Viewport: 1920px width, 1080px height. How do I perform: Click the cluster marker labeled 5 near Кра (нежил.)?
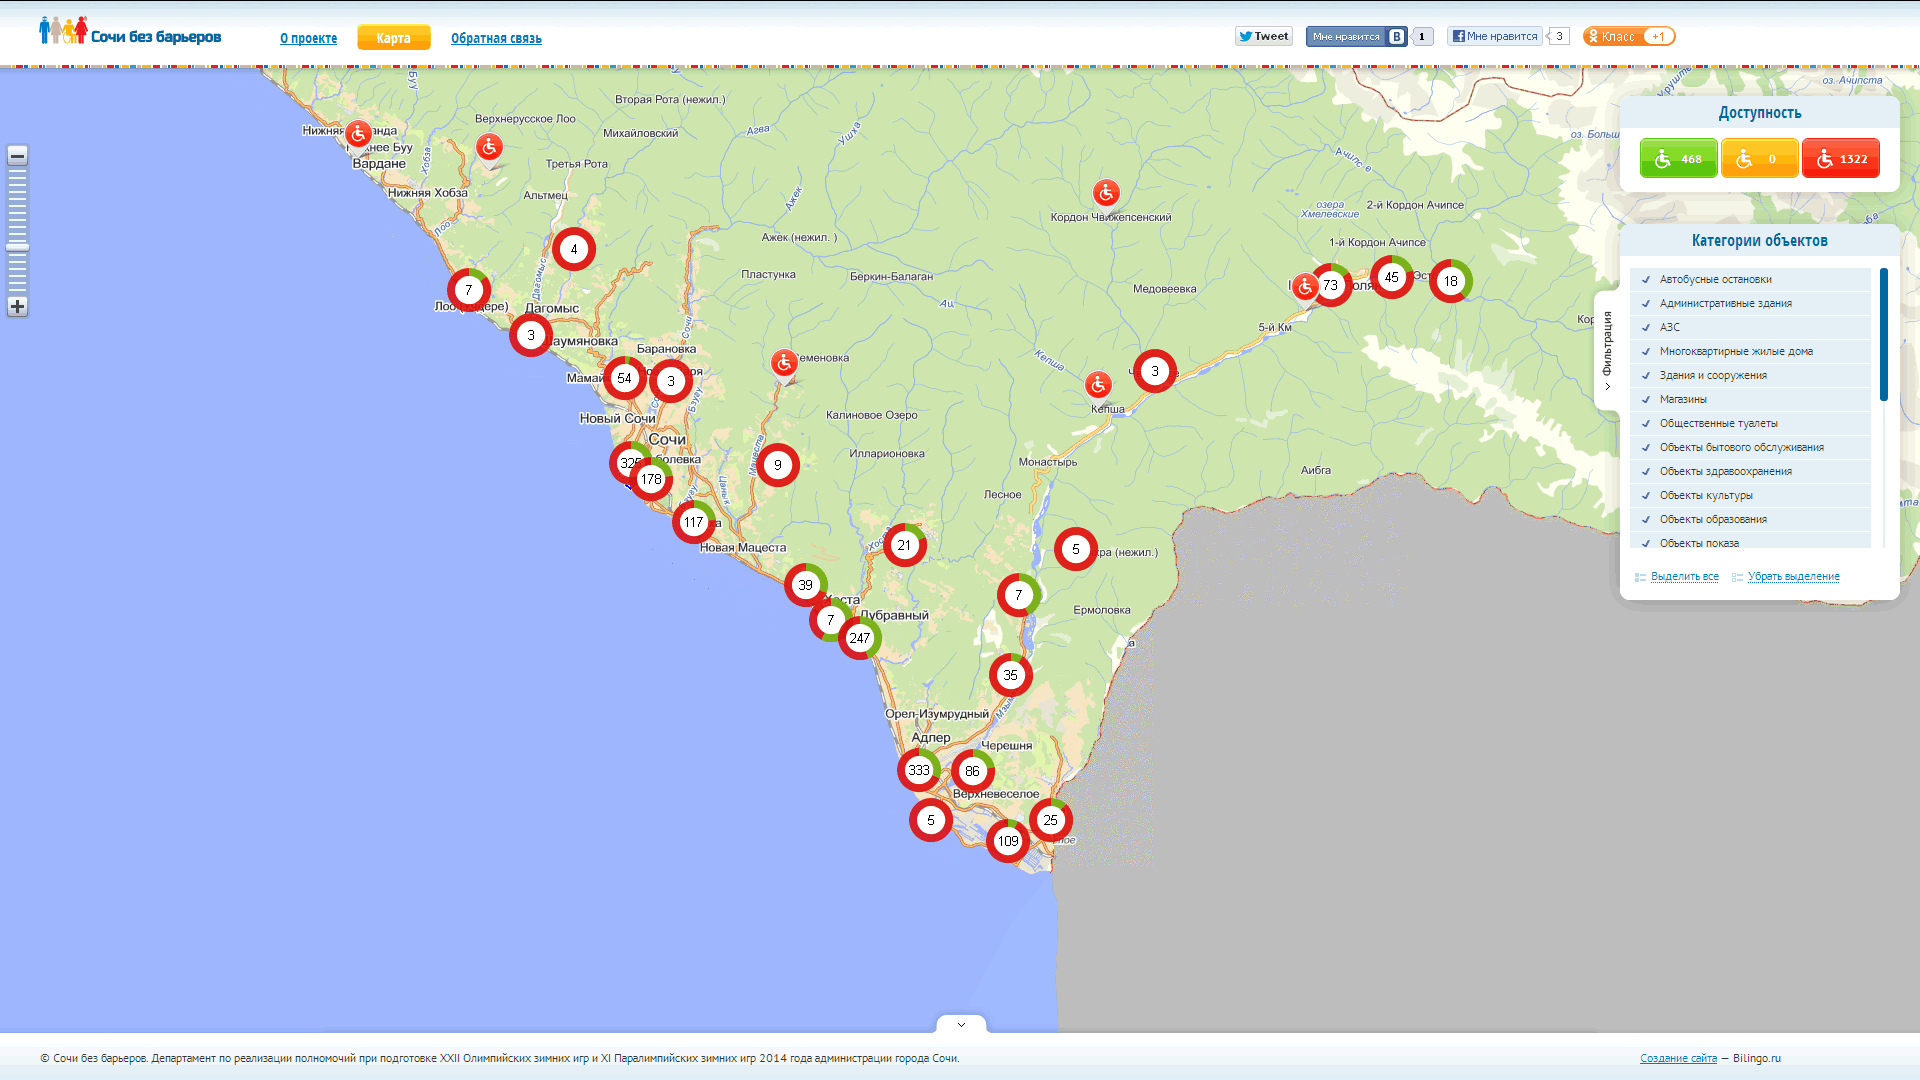(1076, 549)
